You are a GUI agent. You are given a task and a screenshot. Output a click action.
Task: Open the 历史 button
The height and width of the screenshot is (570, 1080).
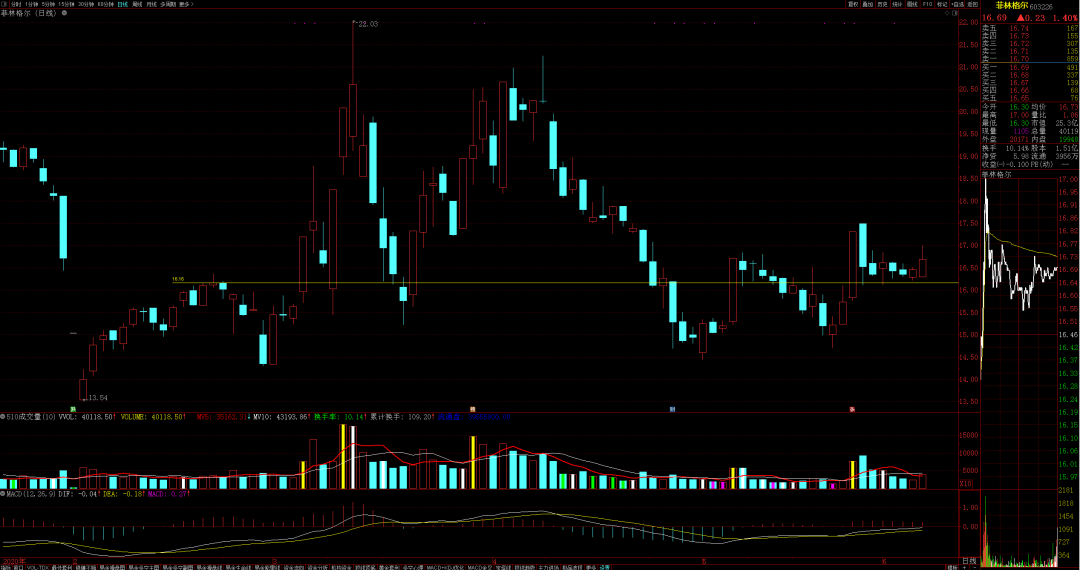coord(883,4)
